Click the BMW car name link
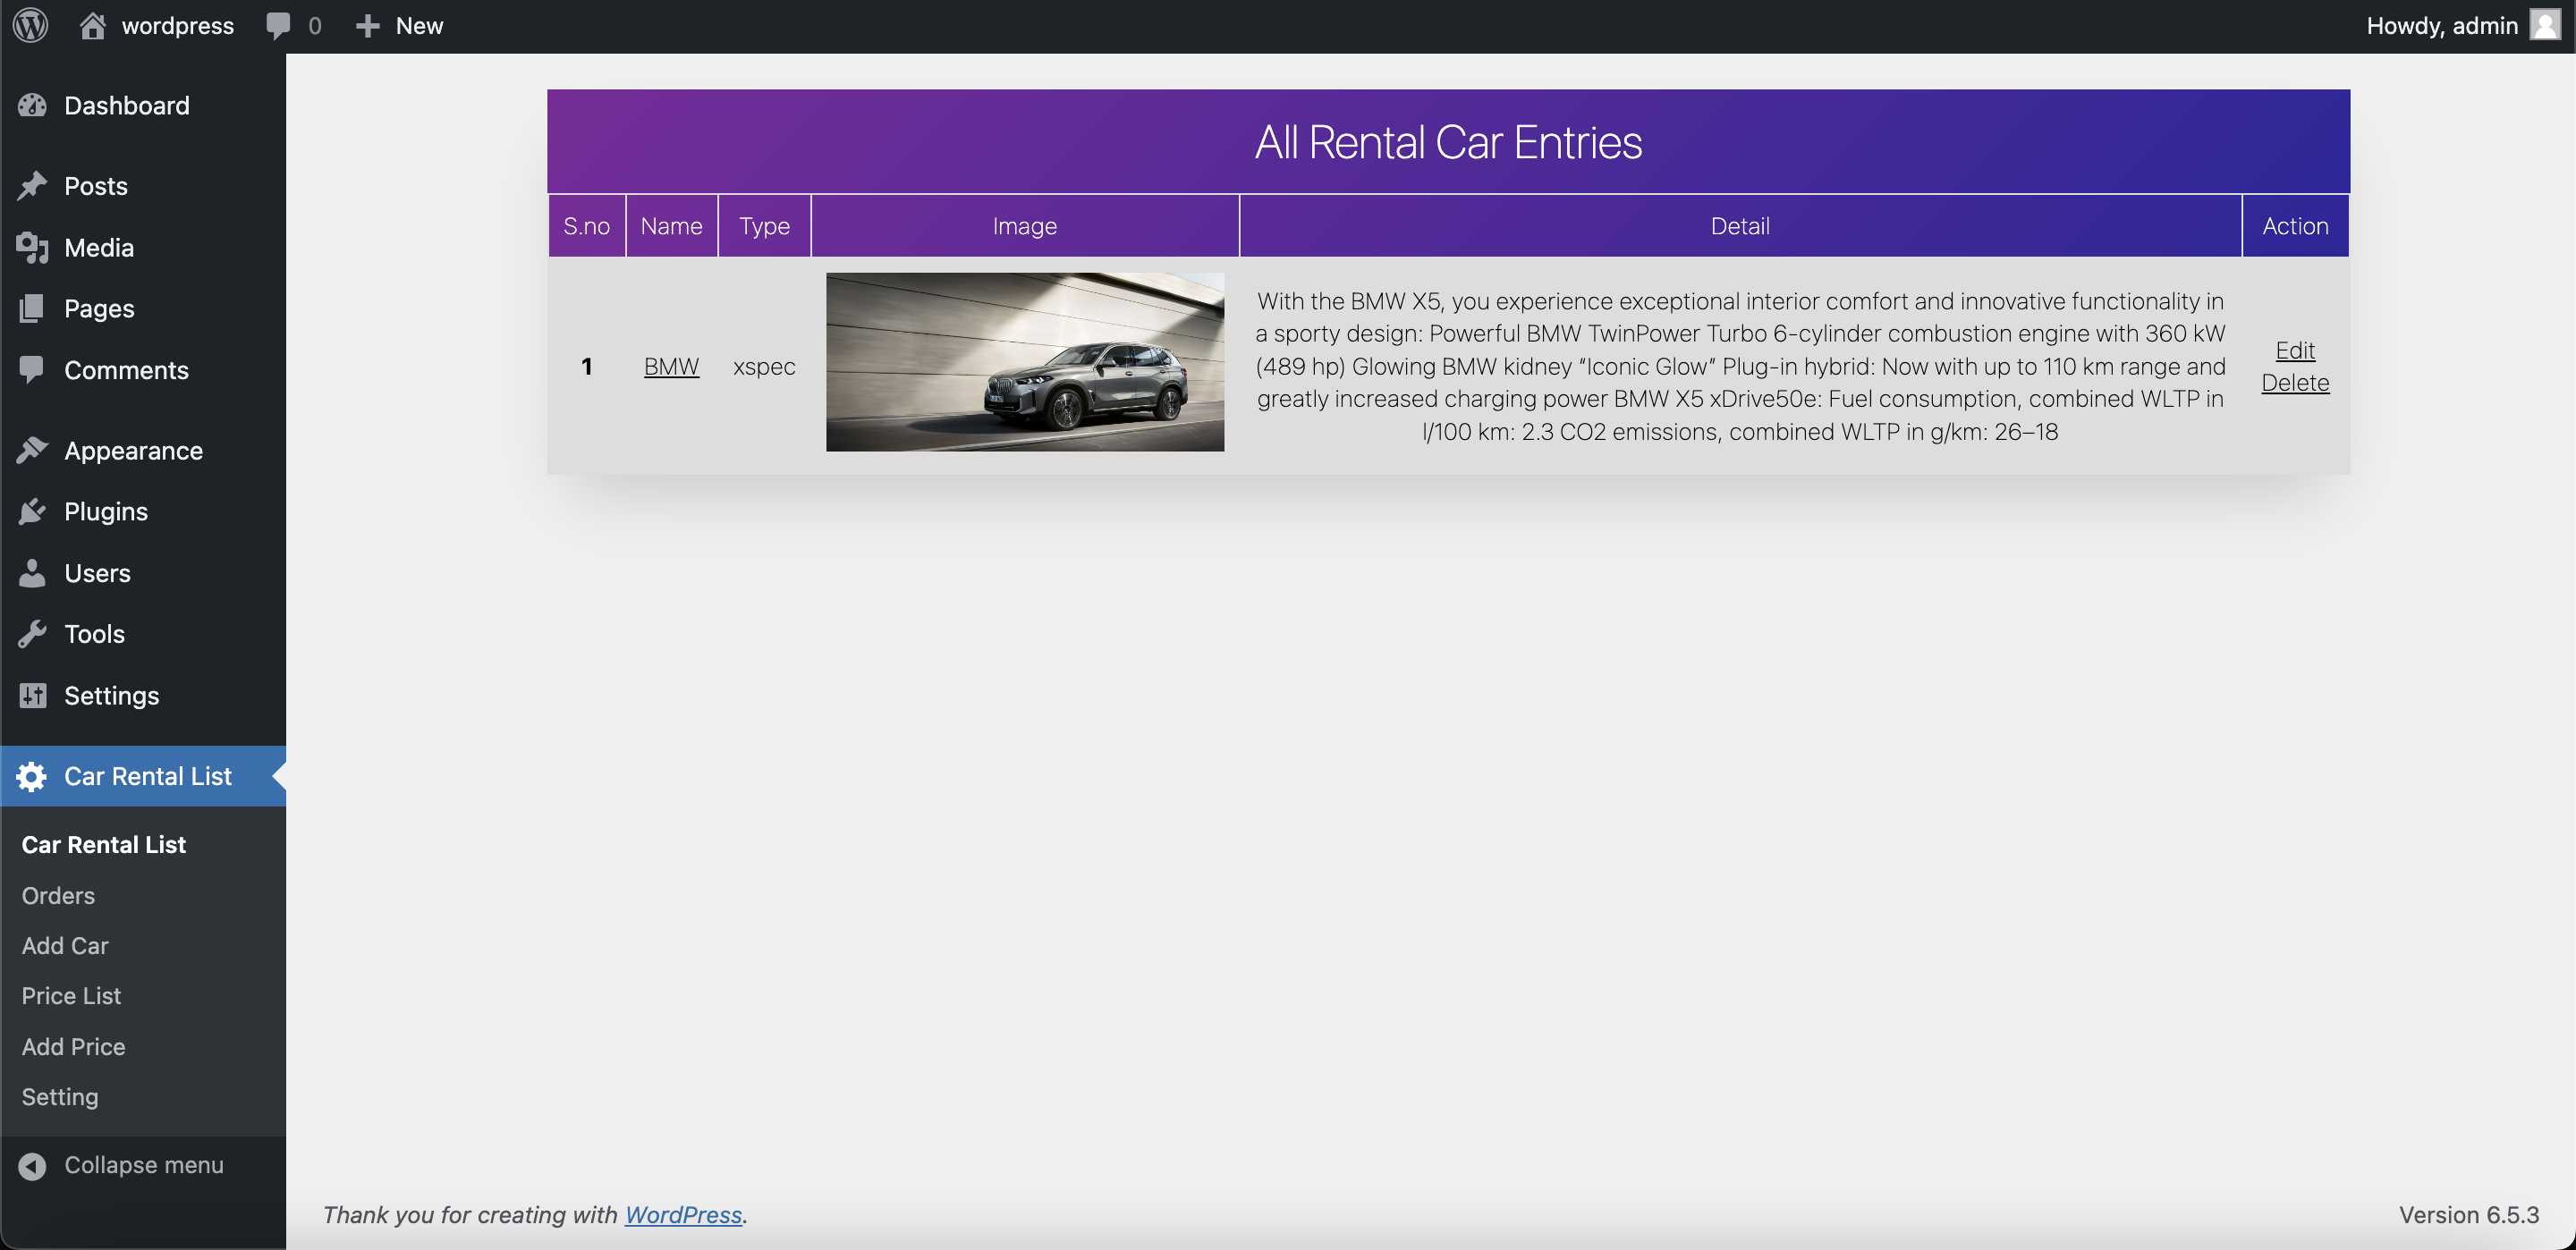This screenshot has height=1250, width=2576. 671,366
